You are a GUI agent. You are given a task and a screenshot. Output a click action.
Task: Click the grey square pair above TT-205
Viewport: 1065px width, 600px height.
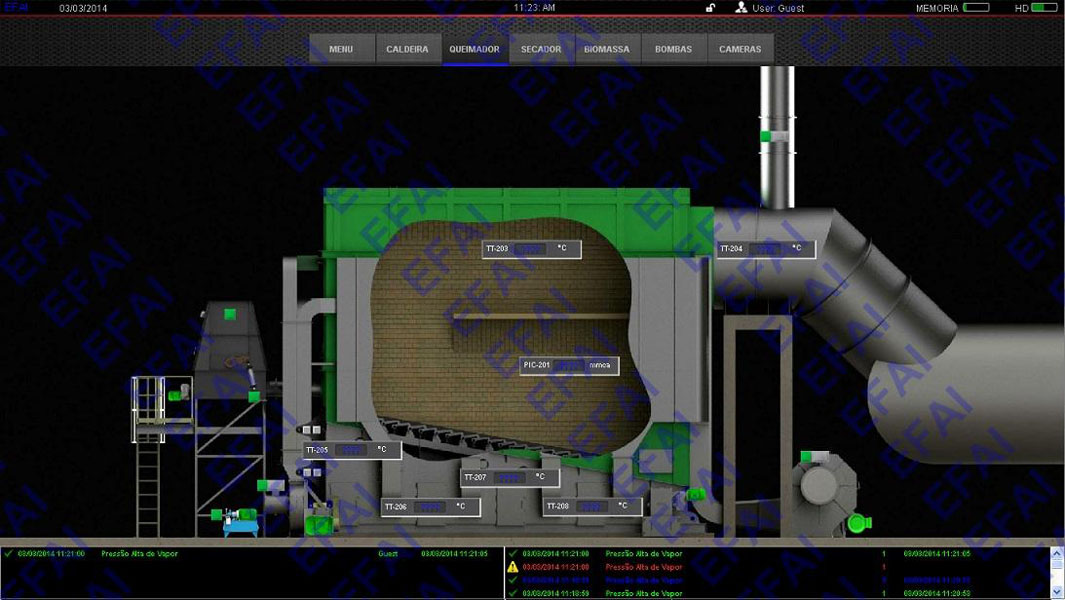click(x=312, y=429)
